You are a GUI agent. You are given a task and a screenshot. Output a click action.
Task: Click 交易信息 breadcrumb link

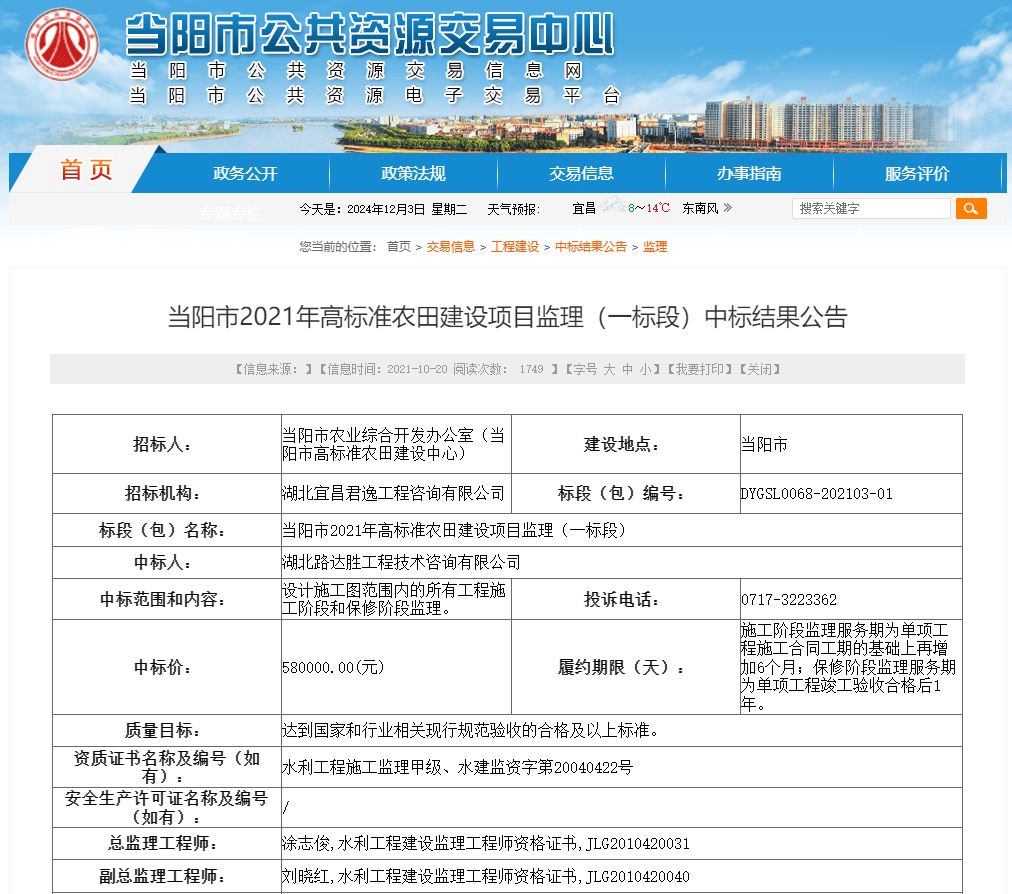(450, 247)
